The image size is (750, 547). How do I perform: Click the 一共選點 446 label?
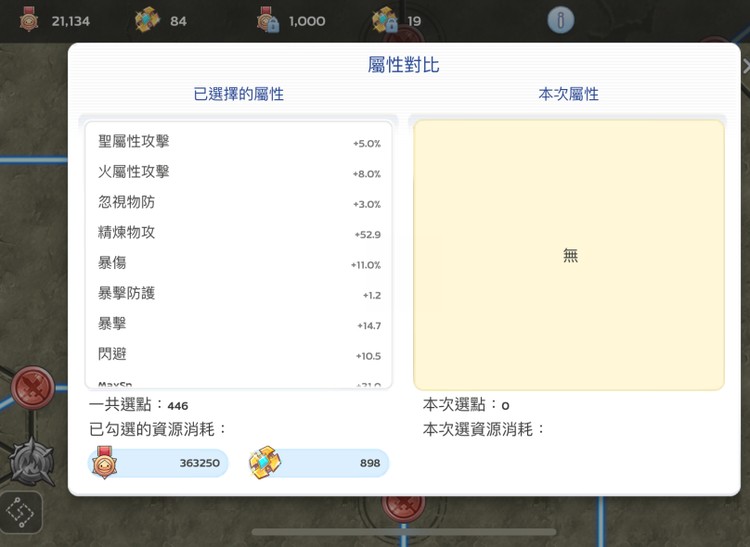138,405
